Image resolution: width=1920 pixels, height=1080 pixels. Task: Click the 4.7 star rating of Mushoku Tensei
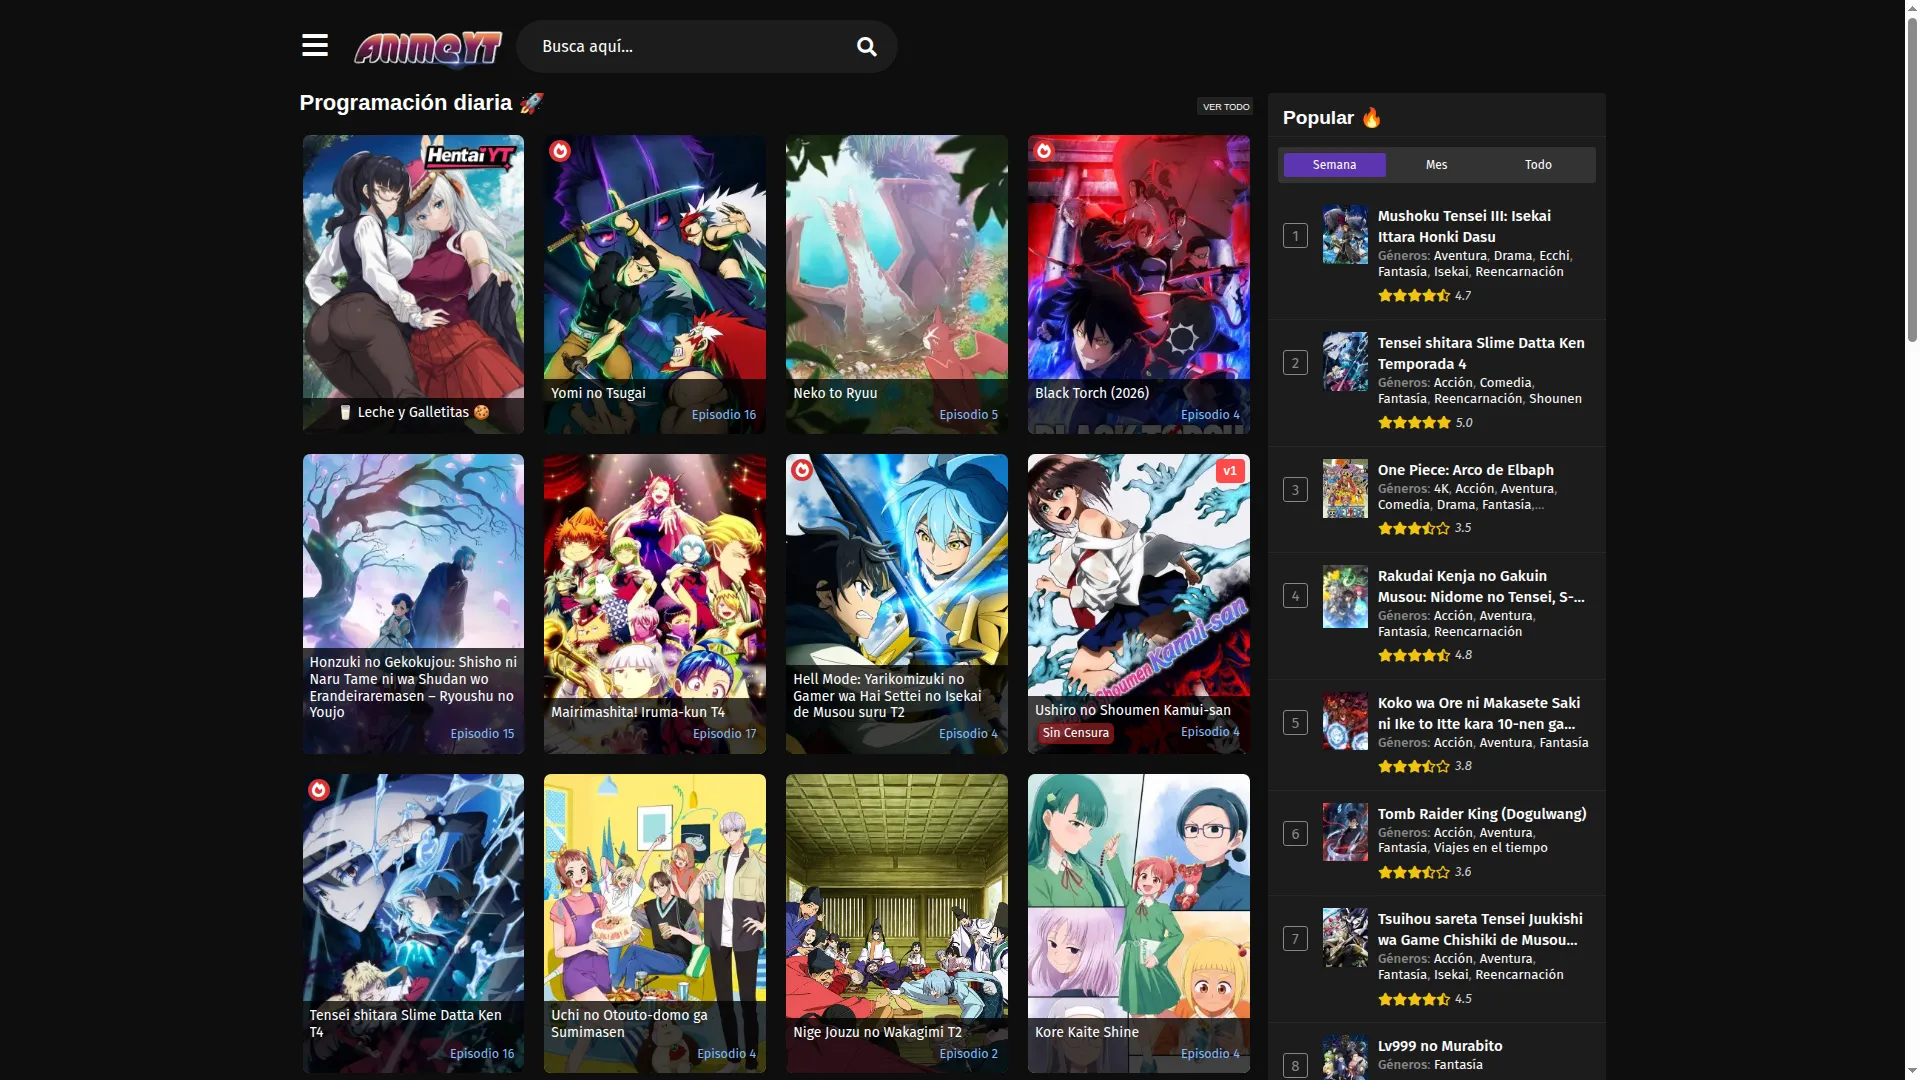(1424, 296)
